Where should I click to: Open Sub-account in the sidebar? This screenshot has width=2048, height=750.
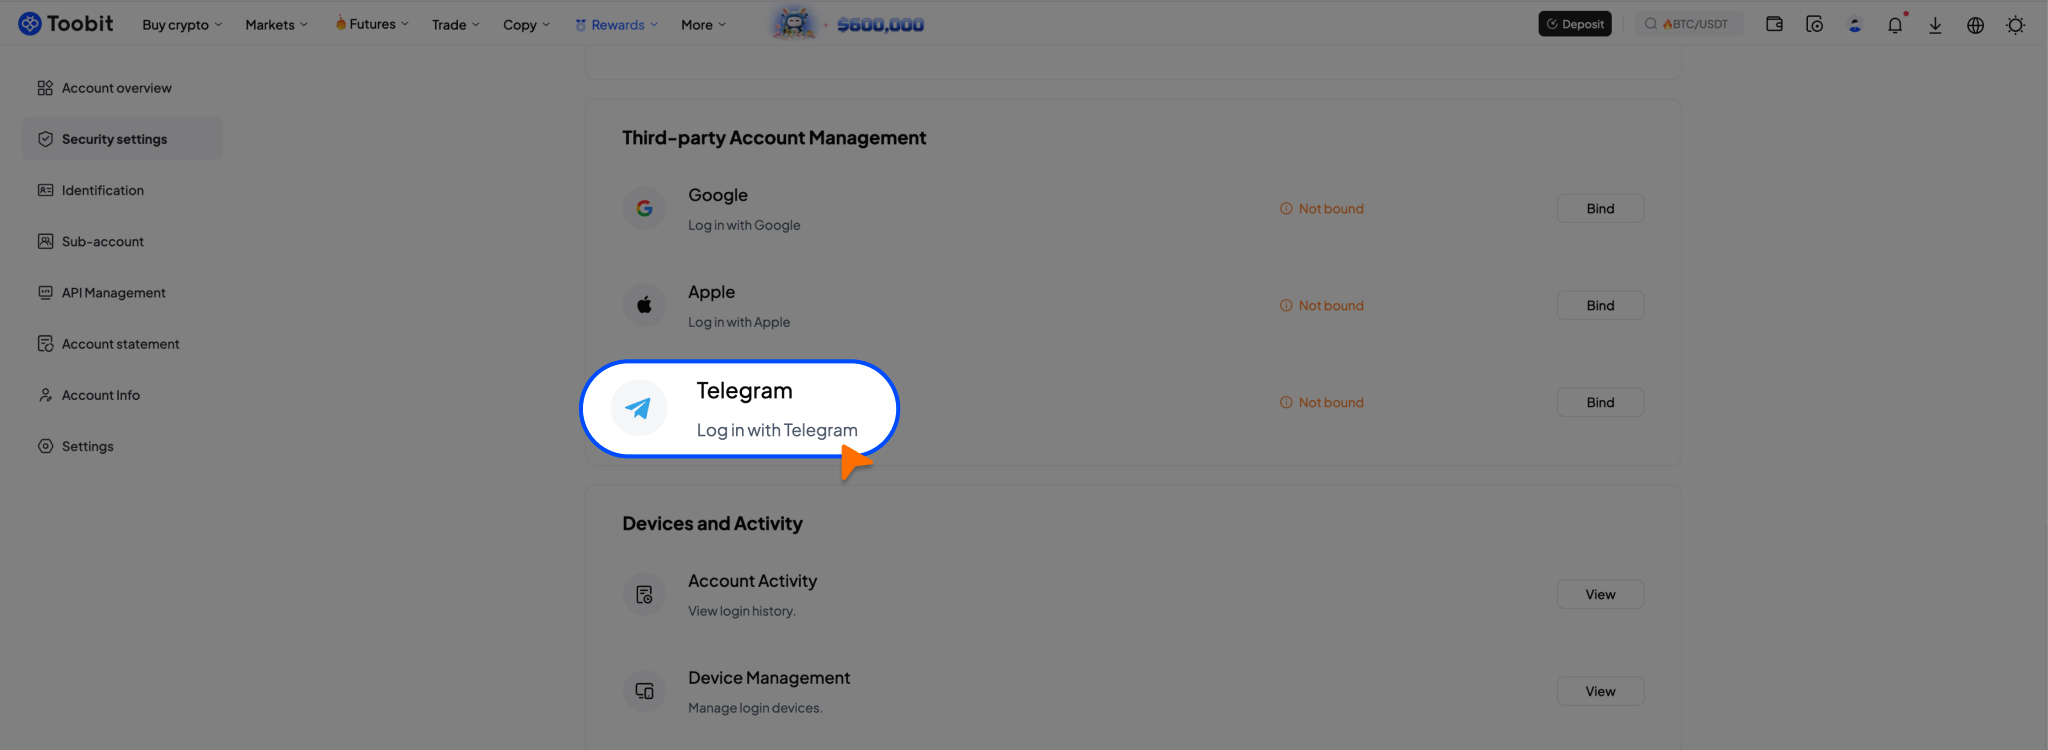coord(122,241)
